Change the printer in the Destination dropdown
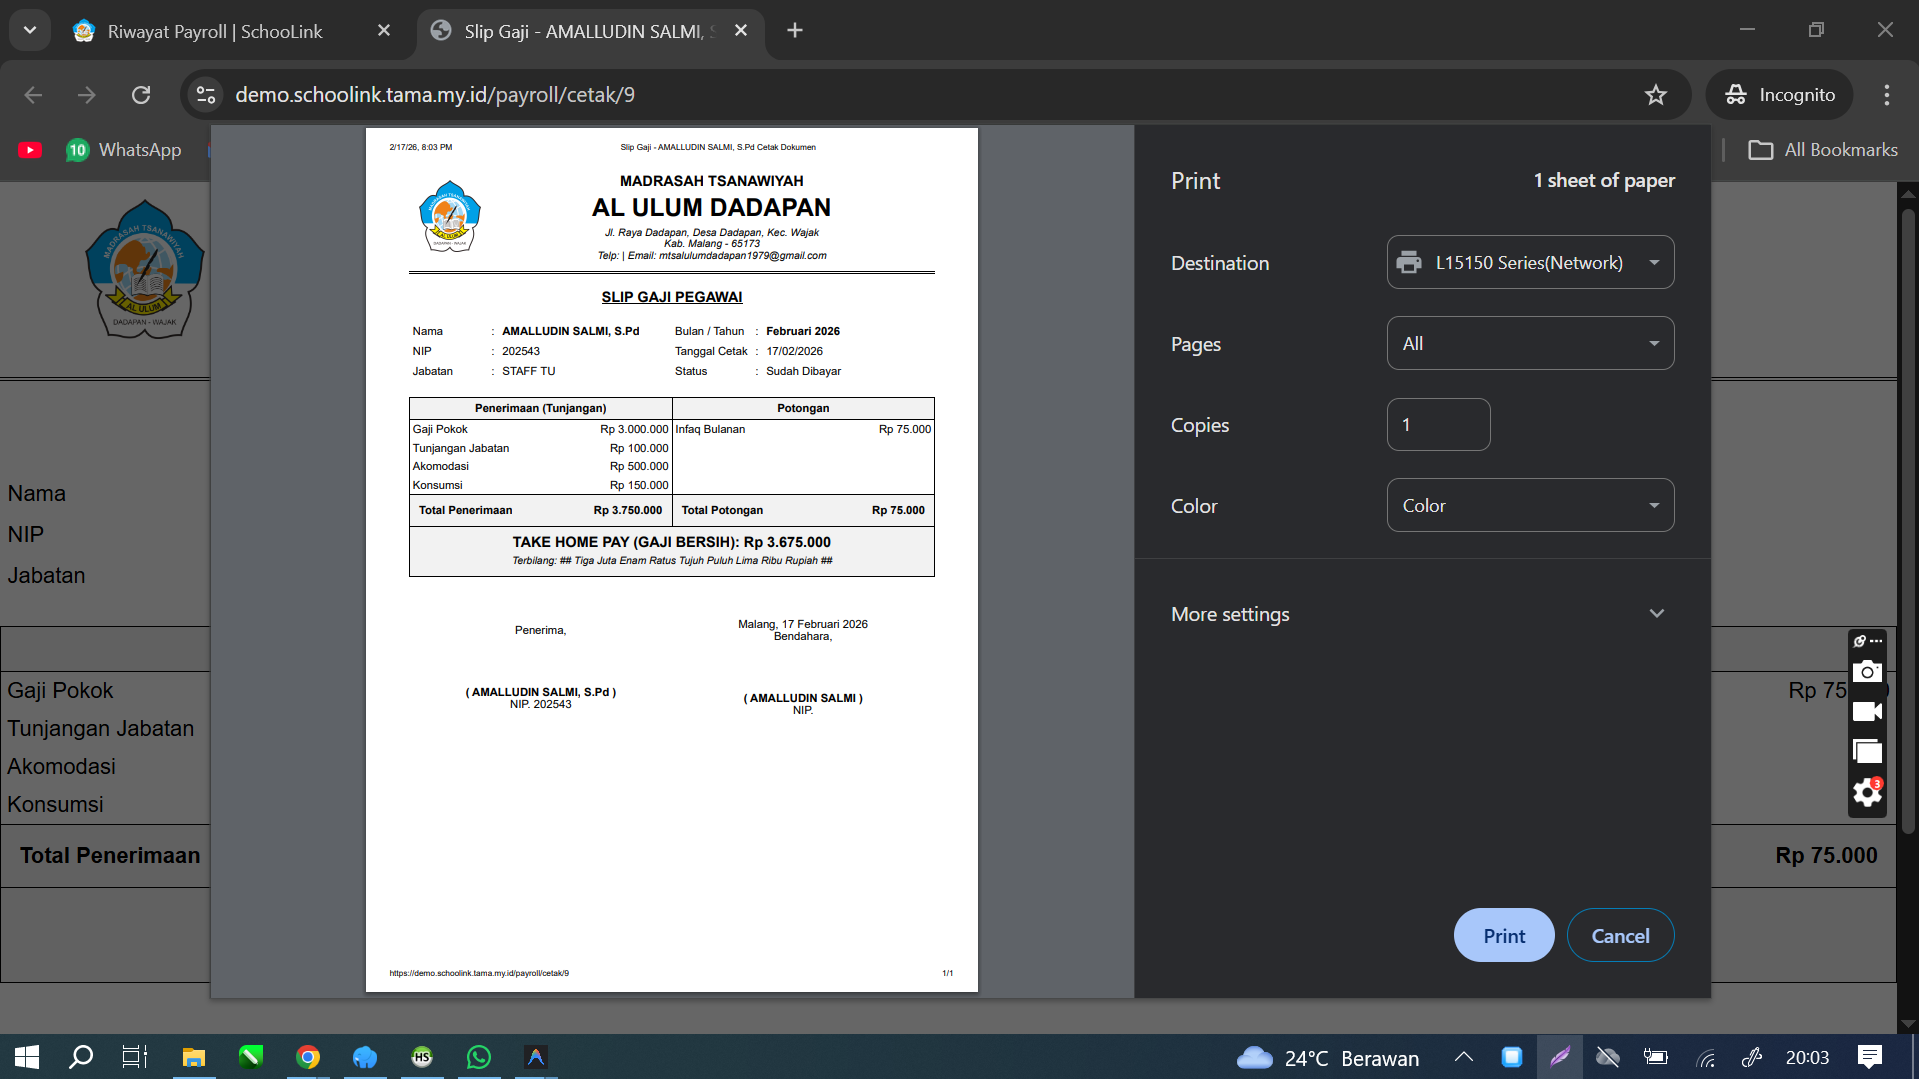Screen dimensions: 1919x1079 coord(1529,262)
